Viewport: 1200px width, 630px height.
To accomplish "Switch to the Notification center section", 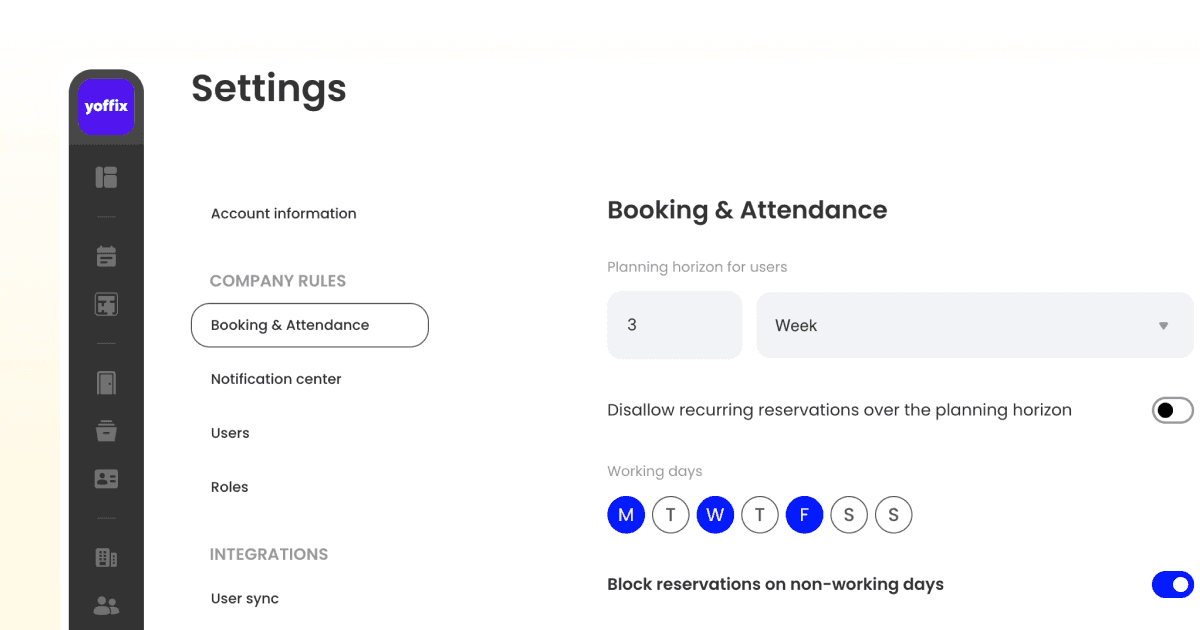I will click(x=276, y=378).
